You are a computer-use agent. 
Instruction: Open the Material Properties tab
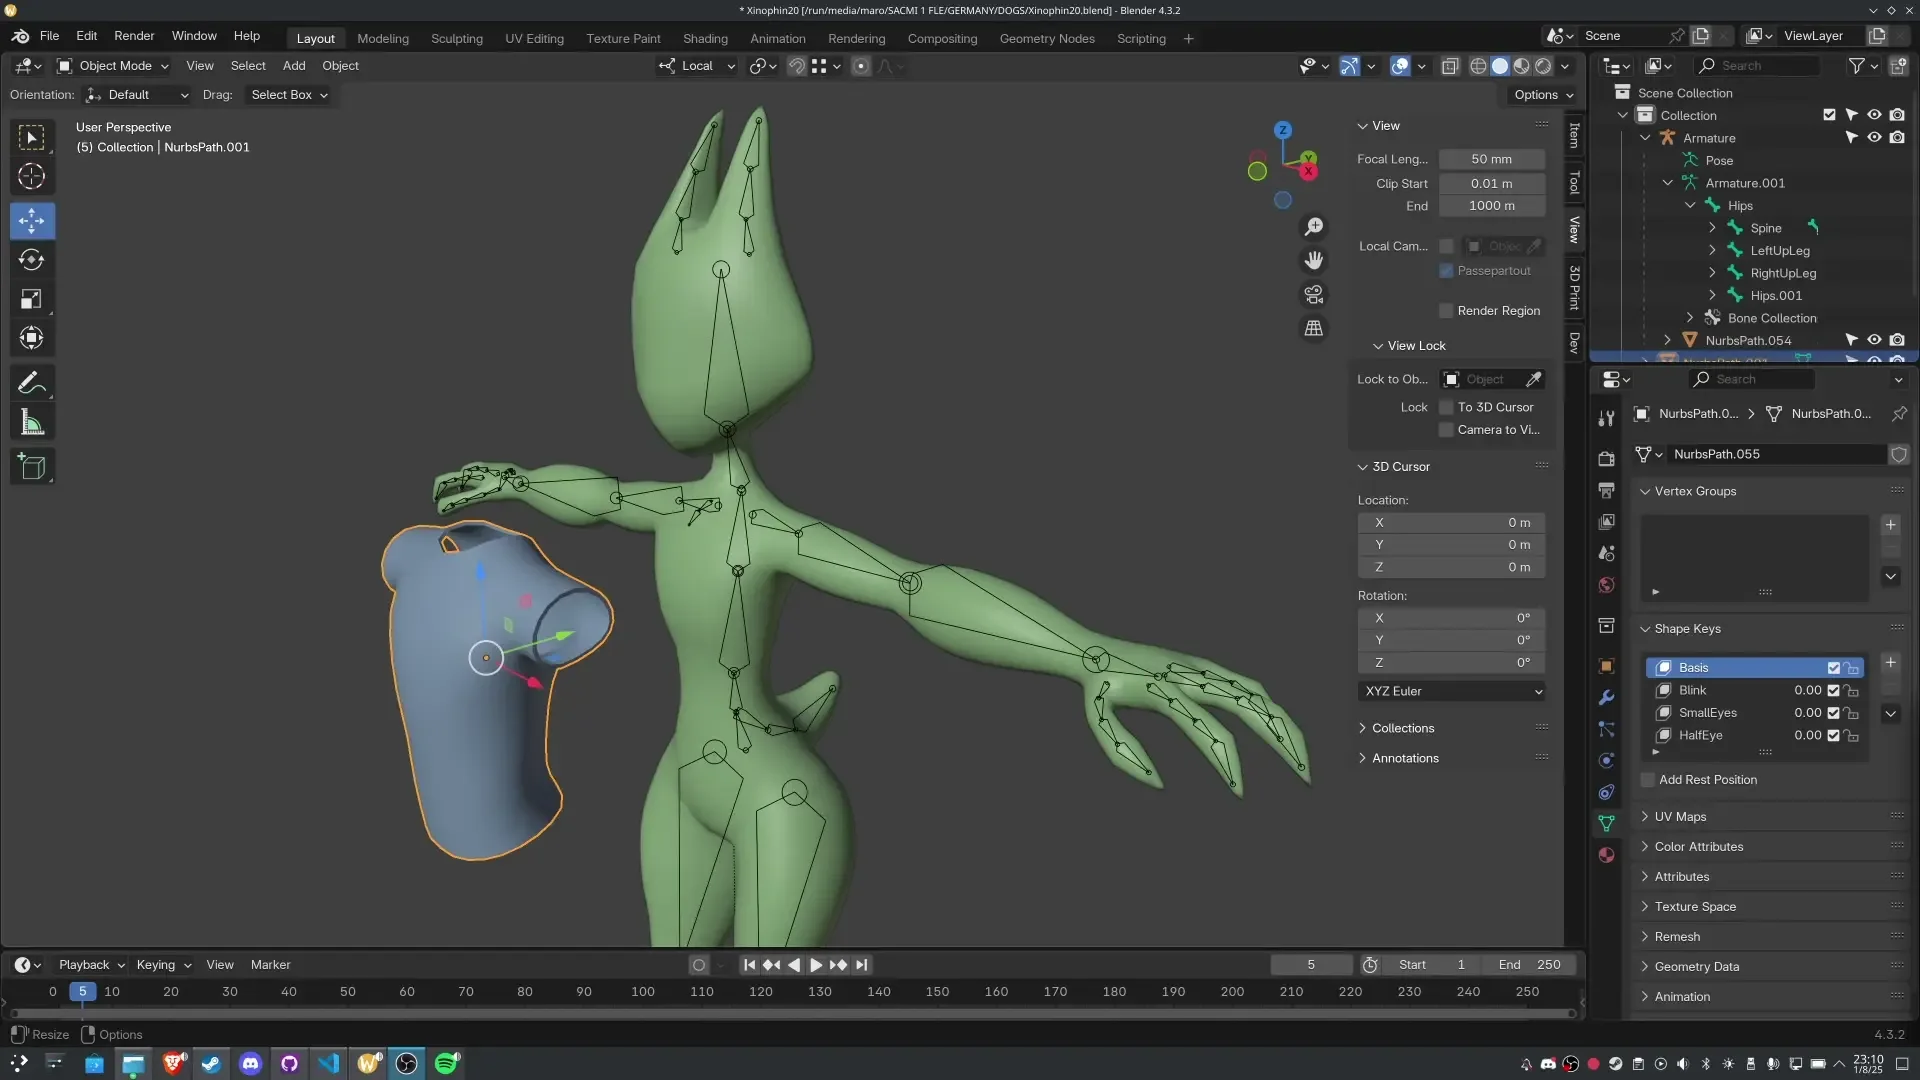point(1606,855)
